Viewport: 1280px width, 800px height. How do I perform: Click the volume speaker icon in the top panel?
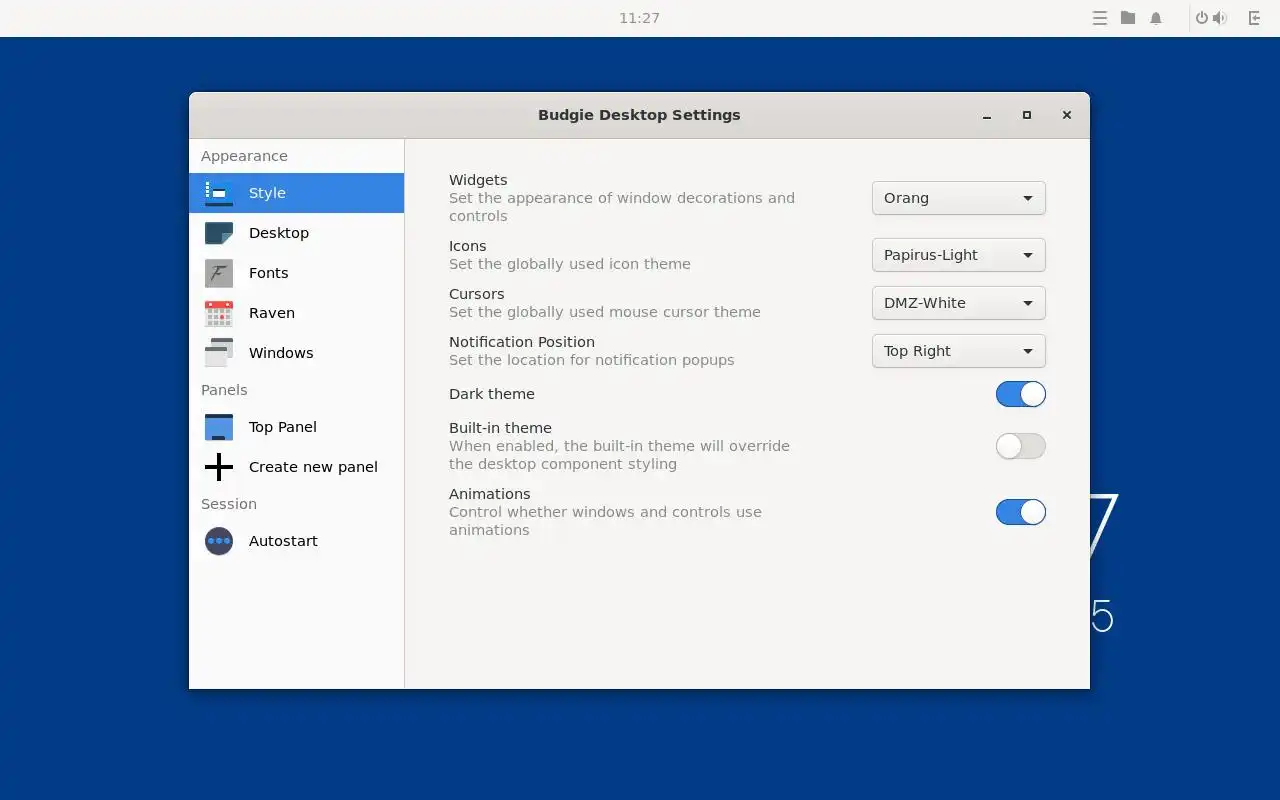pyautogui.click(x=1220, y=18)
